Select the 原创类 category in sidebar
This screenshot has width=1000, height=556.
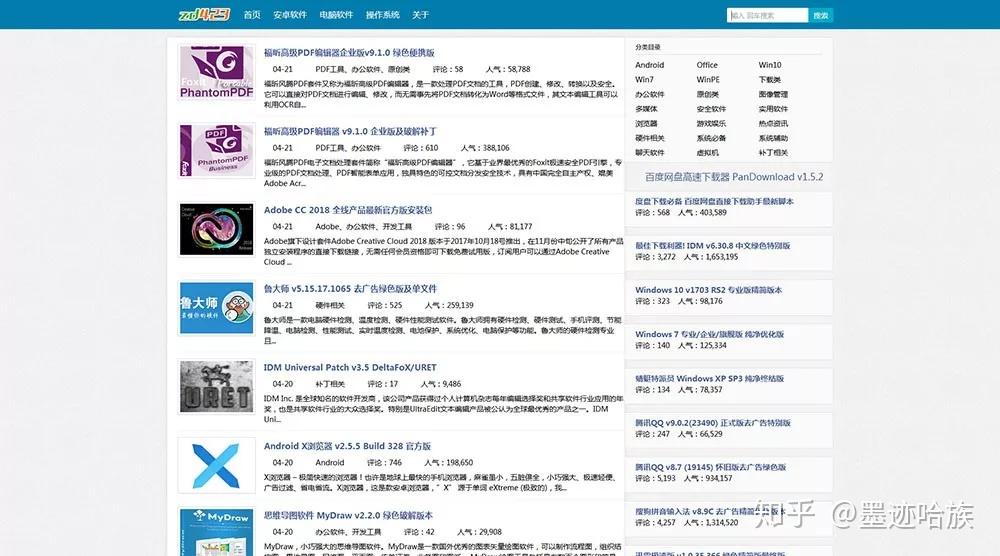[x=708, y=94]
